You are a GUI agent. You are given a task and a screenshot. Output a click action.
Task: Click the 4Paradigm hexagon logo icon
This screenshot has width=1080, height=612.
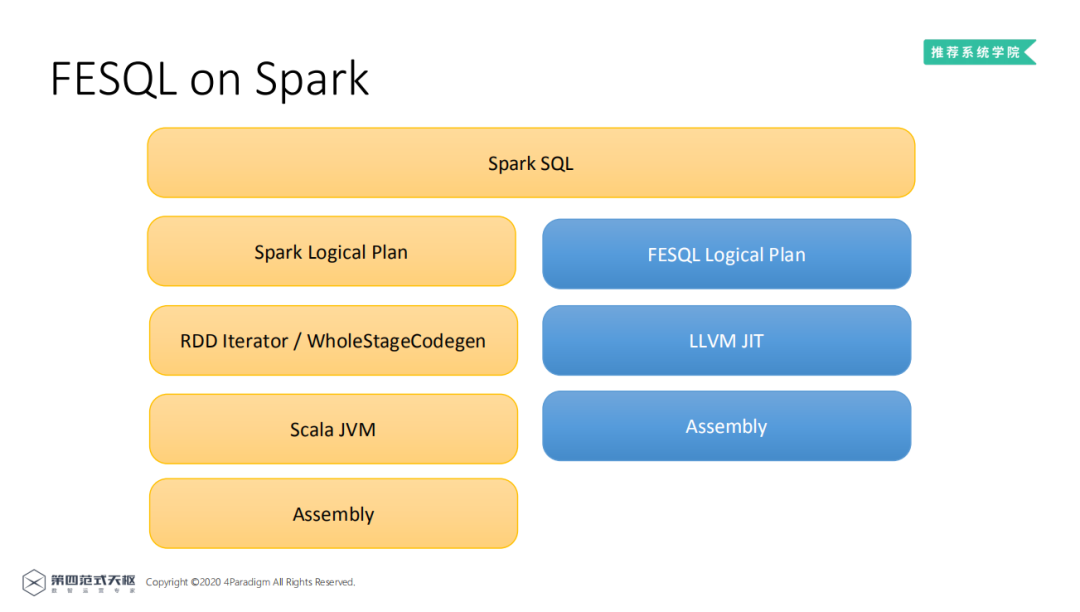pos(34,582)
